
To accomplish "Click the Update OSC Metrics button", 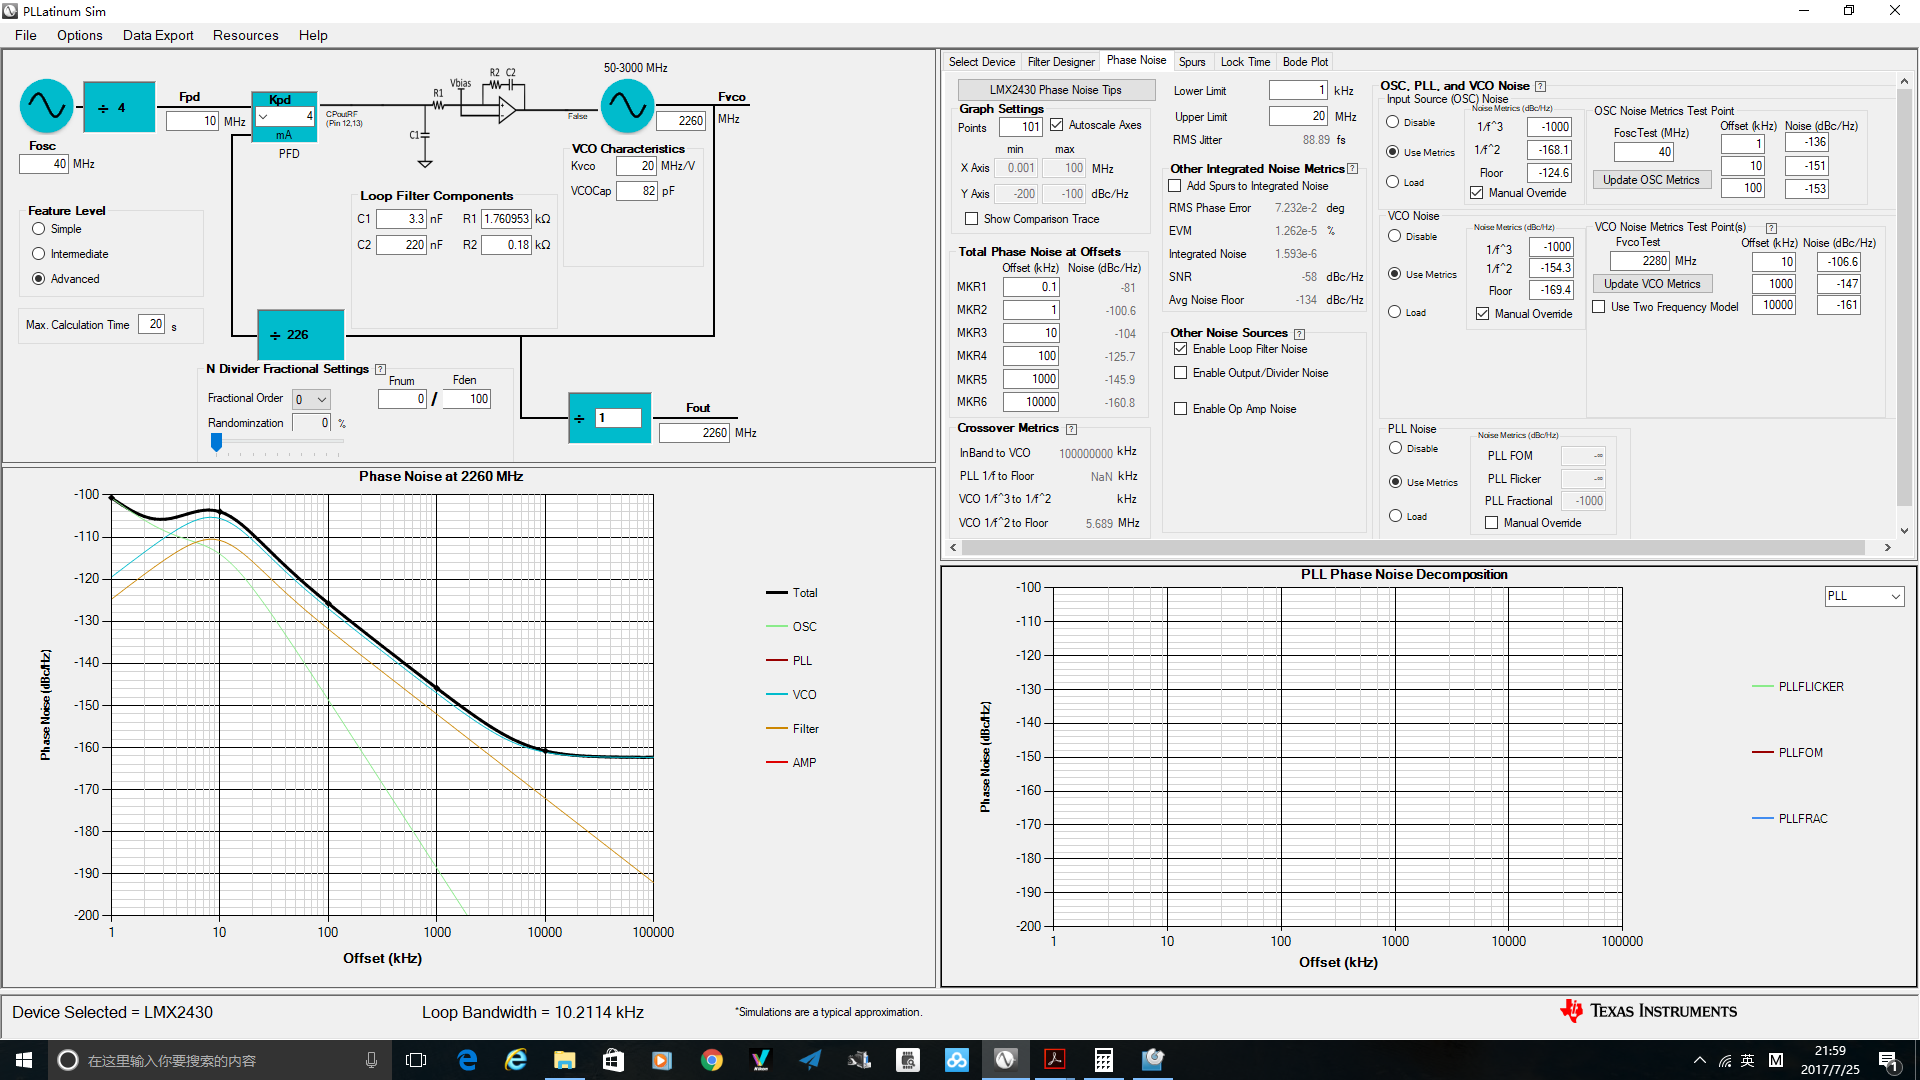I will coord(1651,180).
